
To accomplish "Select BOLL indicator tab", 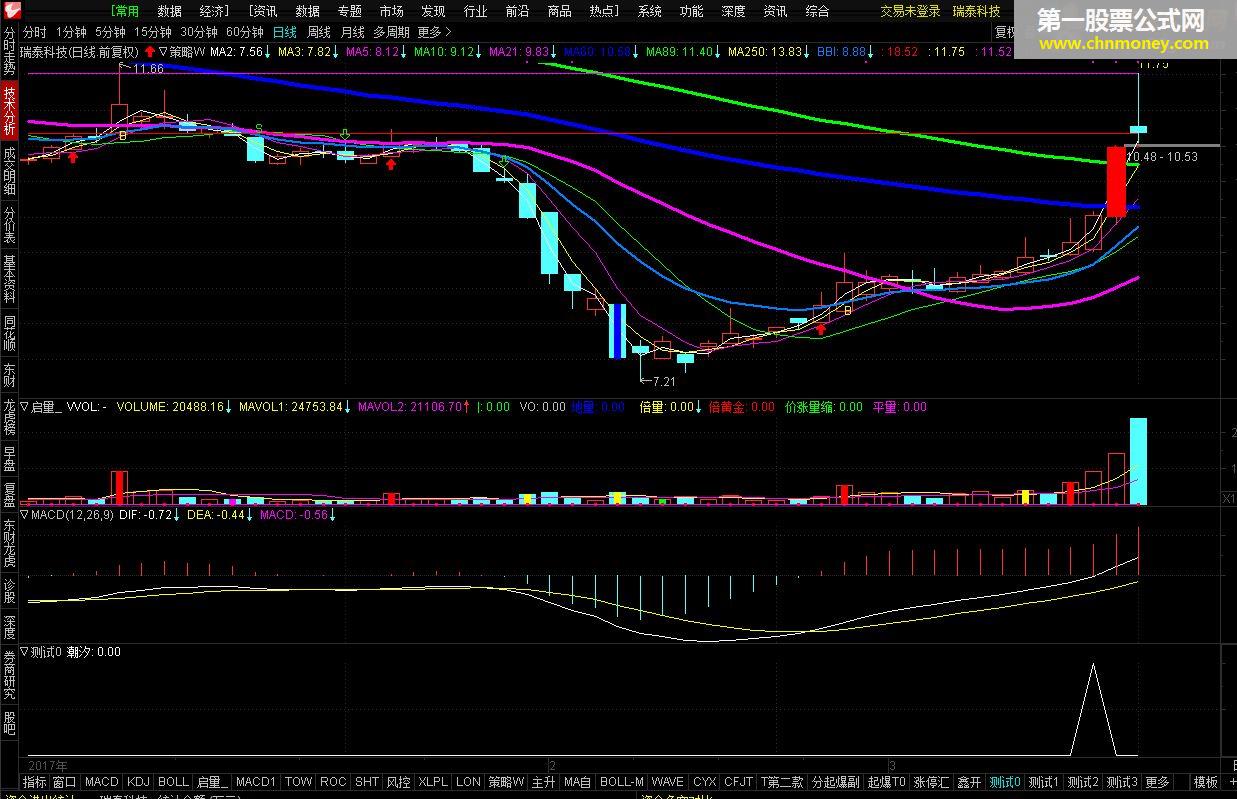I will click(x=173, y=782).
